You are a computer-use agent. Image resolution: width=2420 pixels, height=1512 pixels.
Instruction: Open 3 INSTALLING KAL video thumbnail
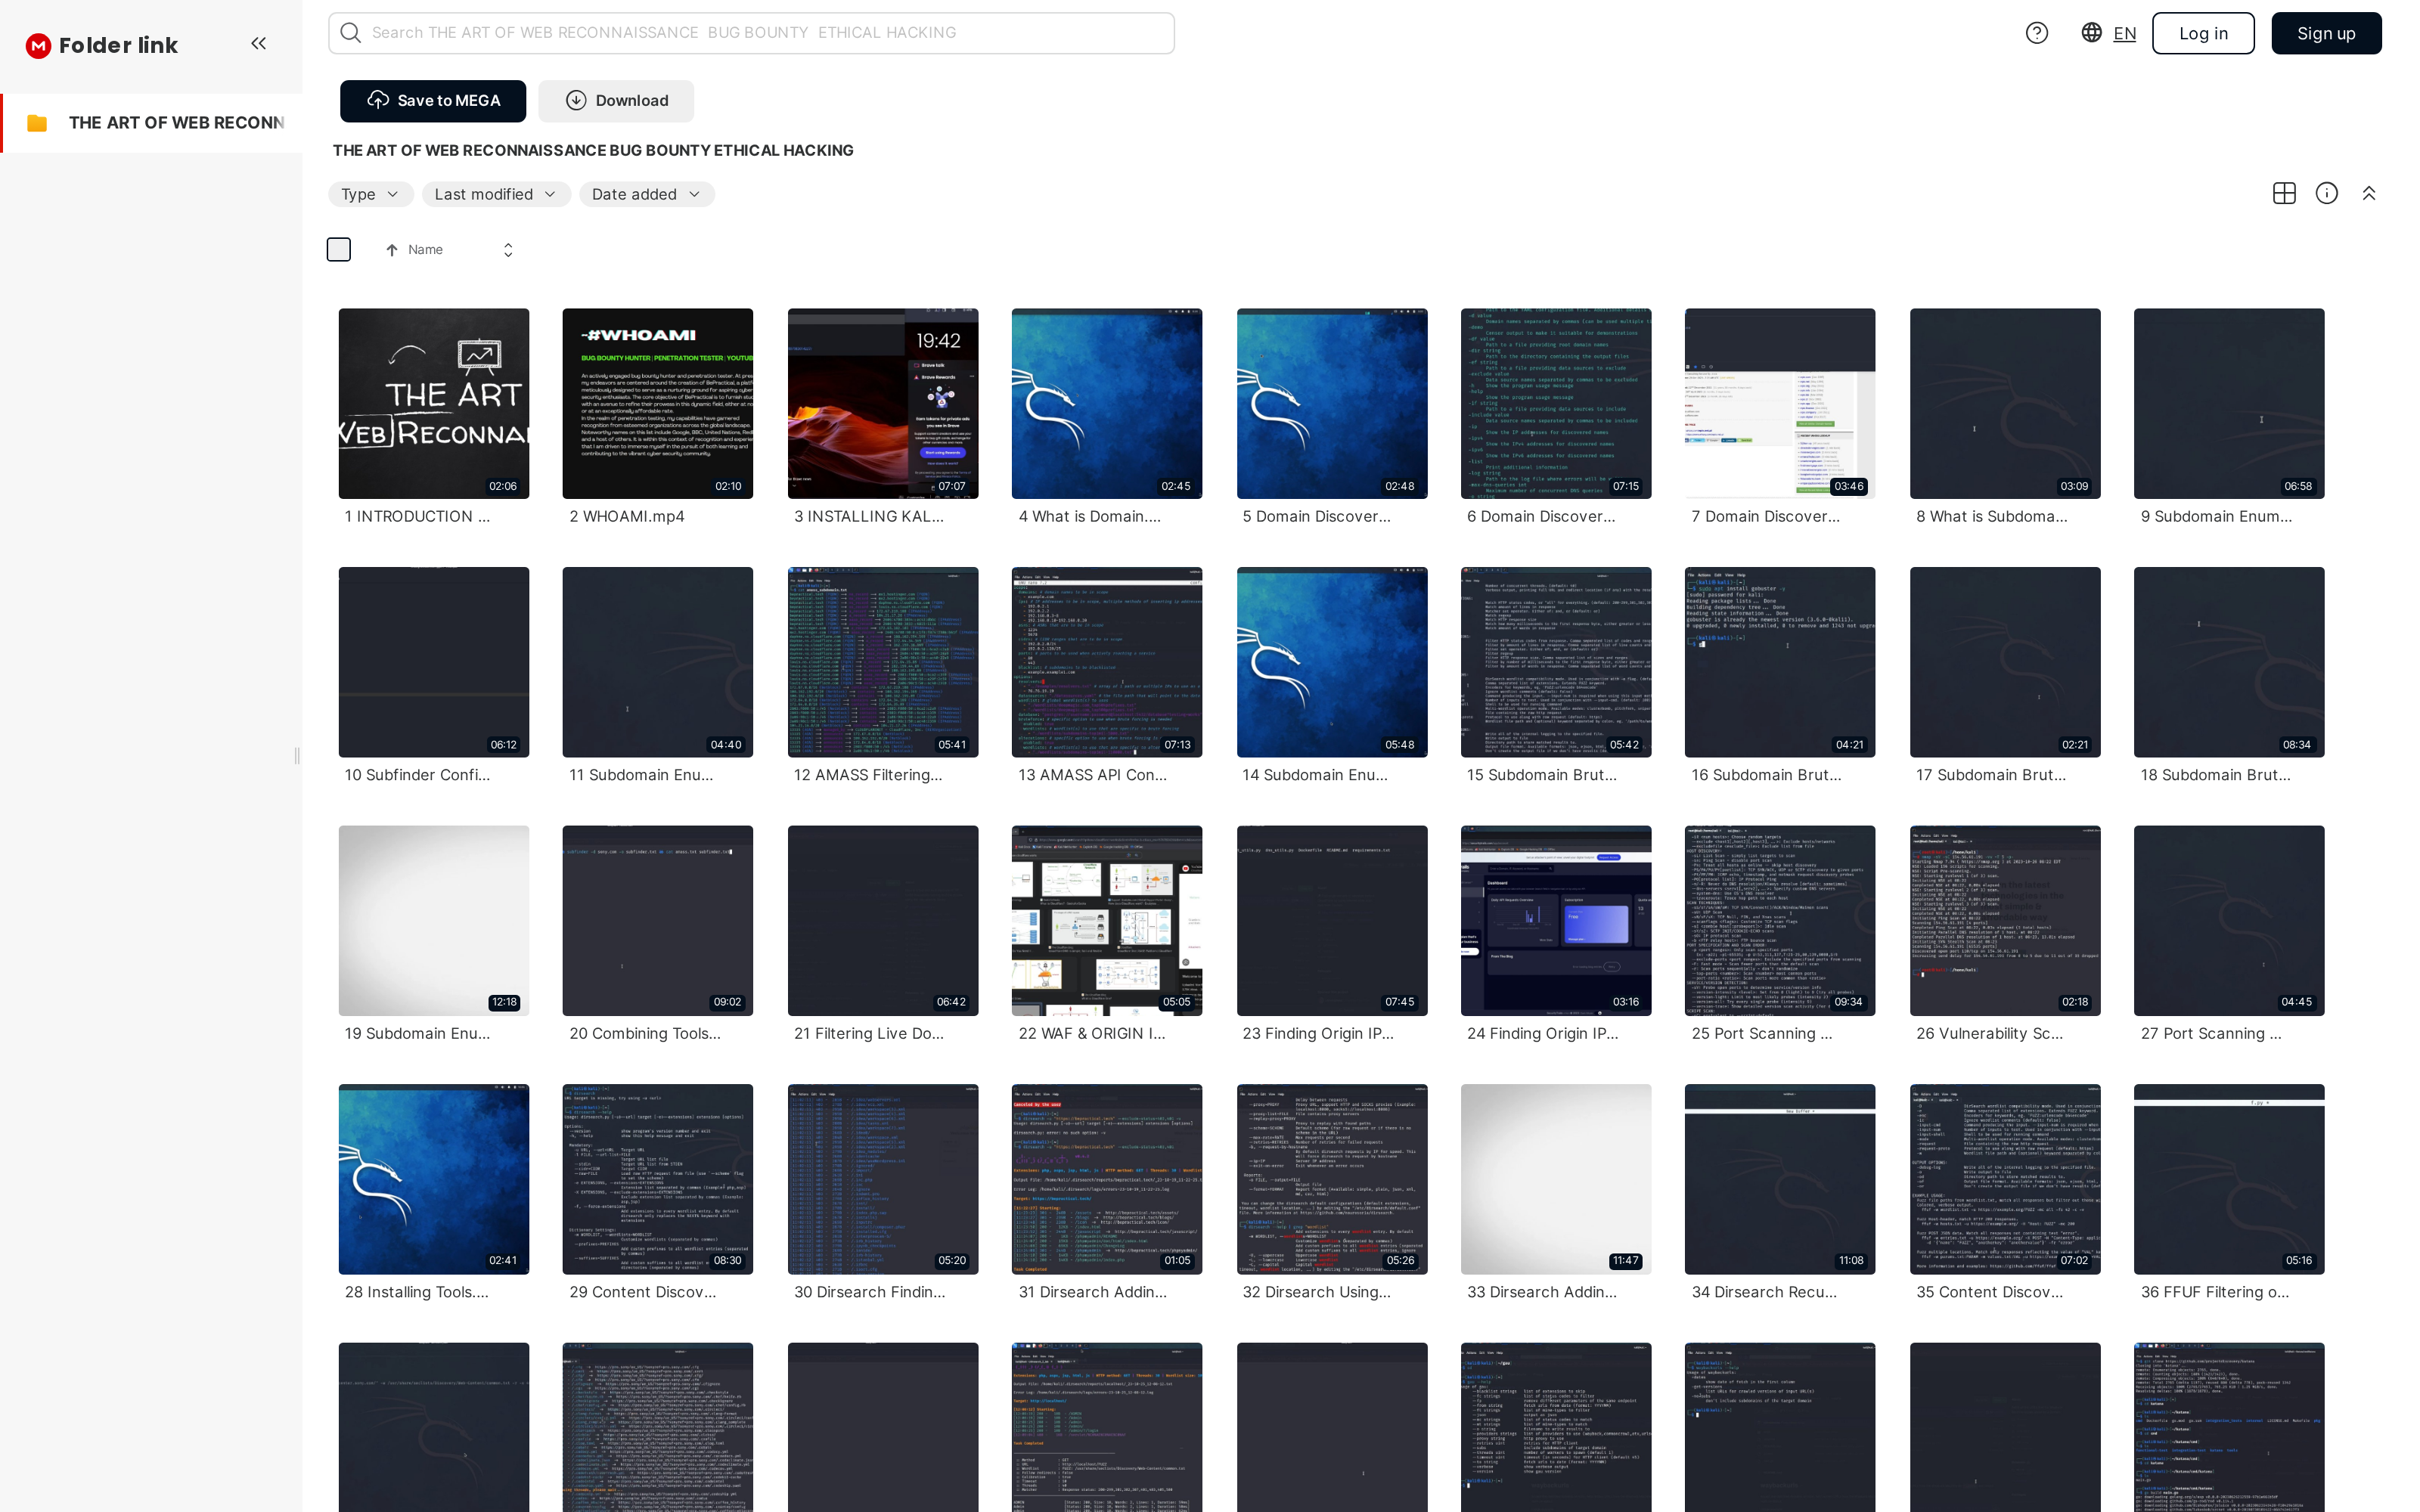(882, 403)
